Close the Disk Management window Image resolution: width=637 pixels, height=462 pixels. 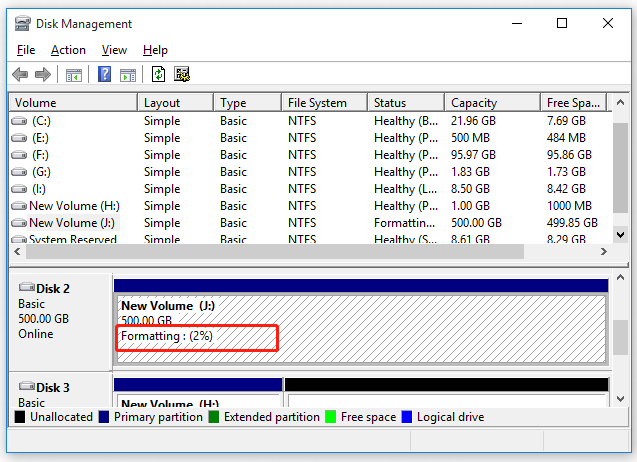[608, 24]
